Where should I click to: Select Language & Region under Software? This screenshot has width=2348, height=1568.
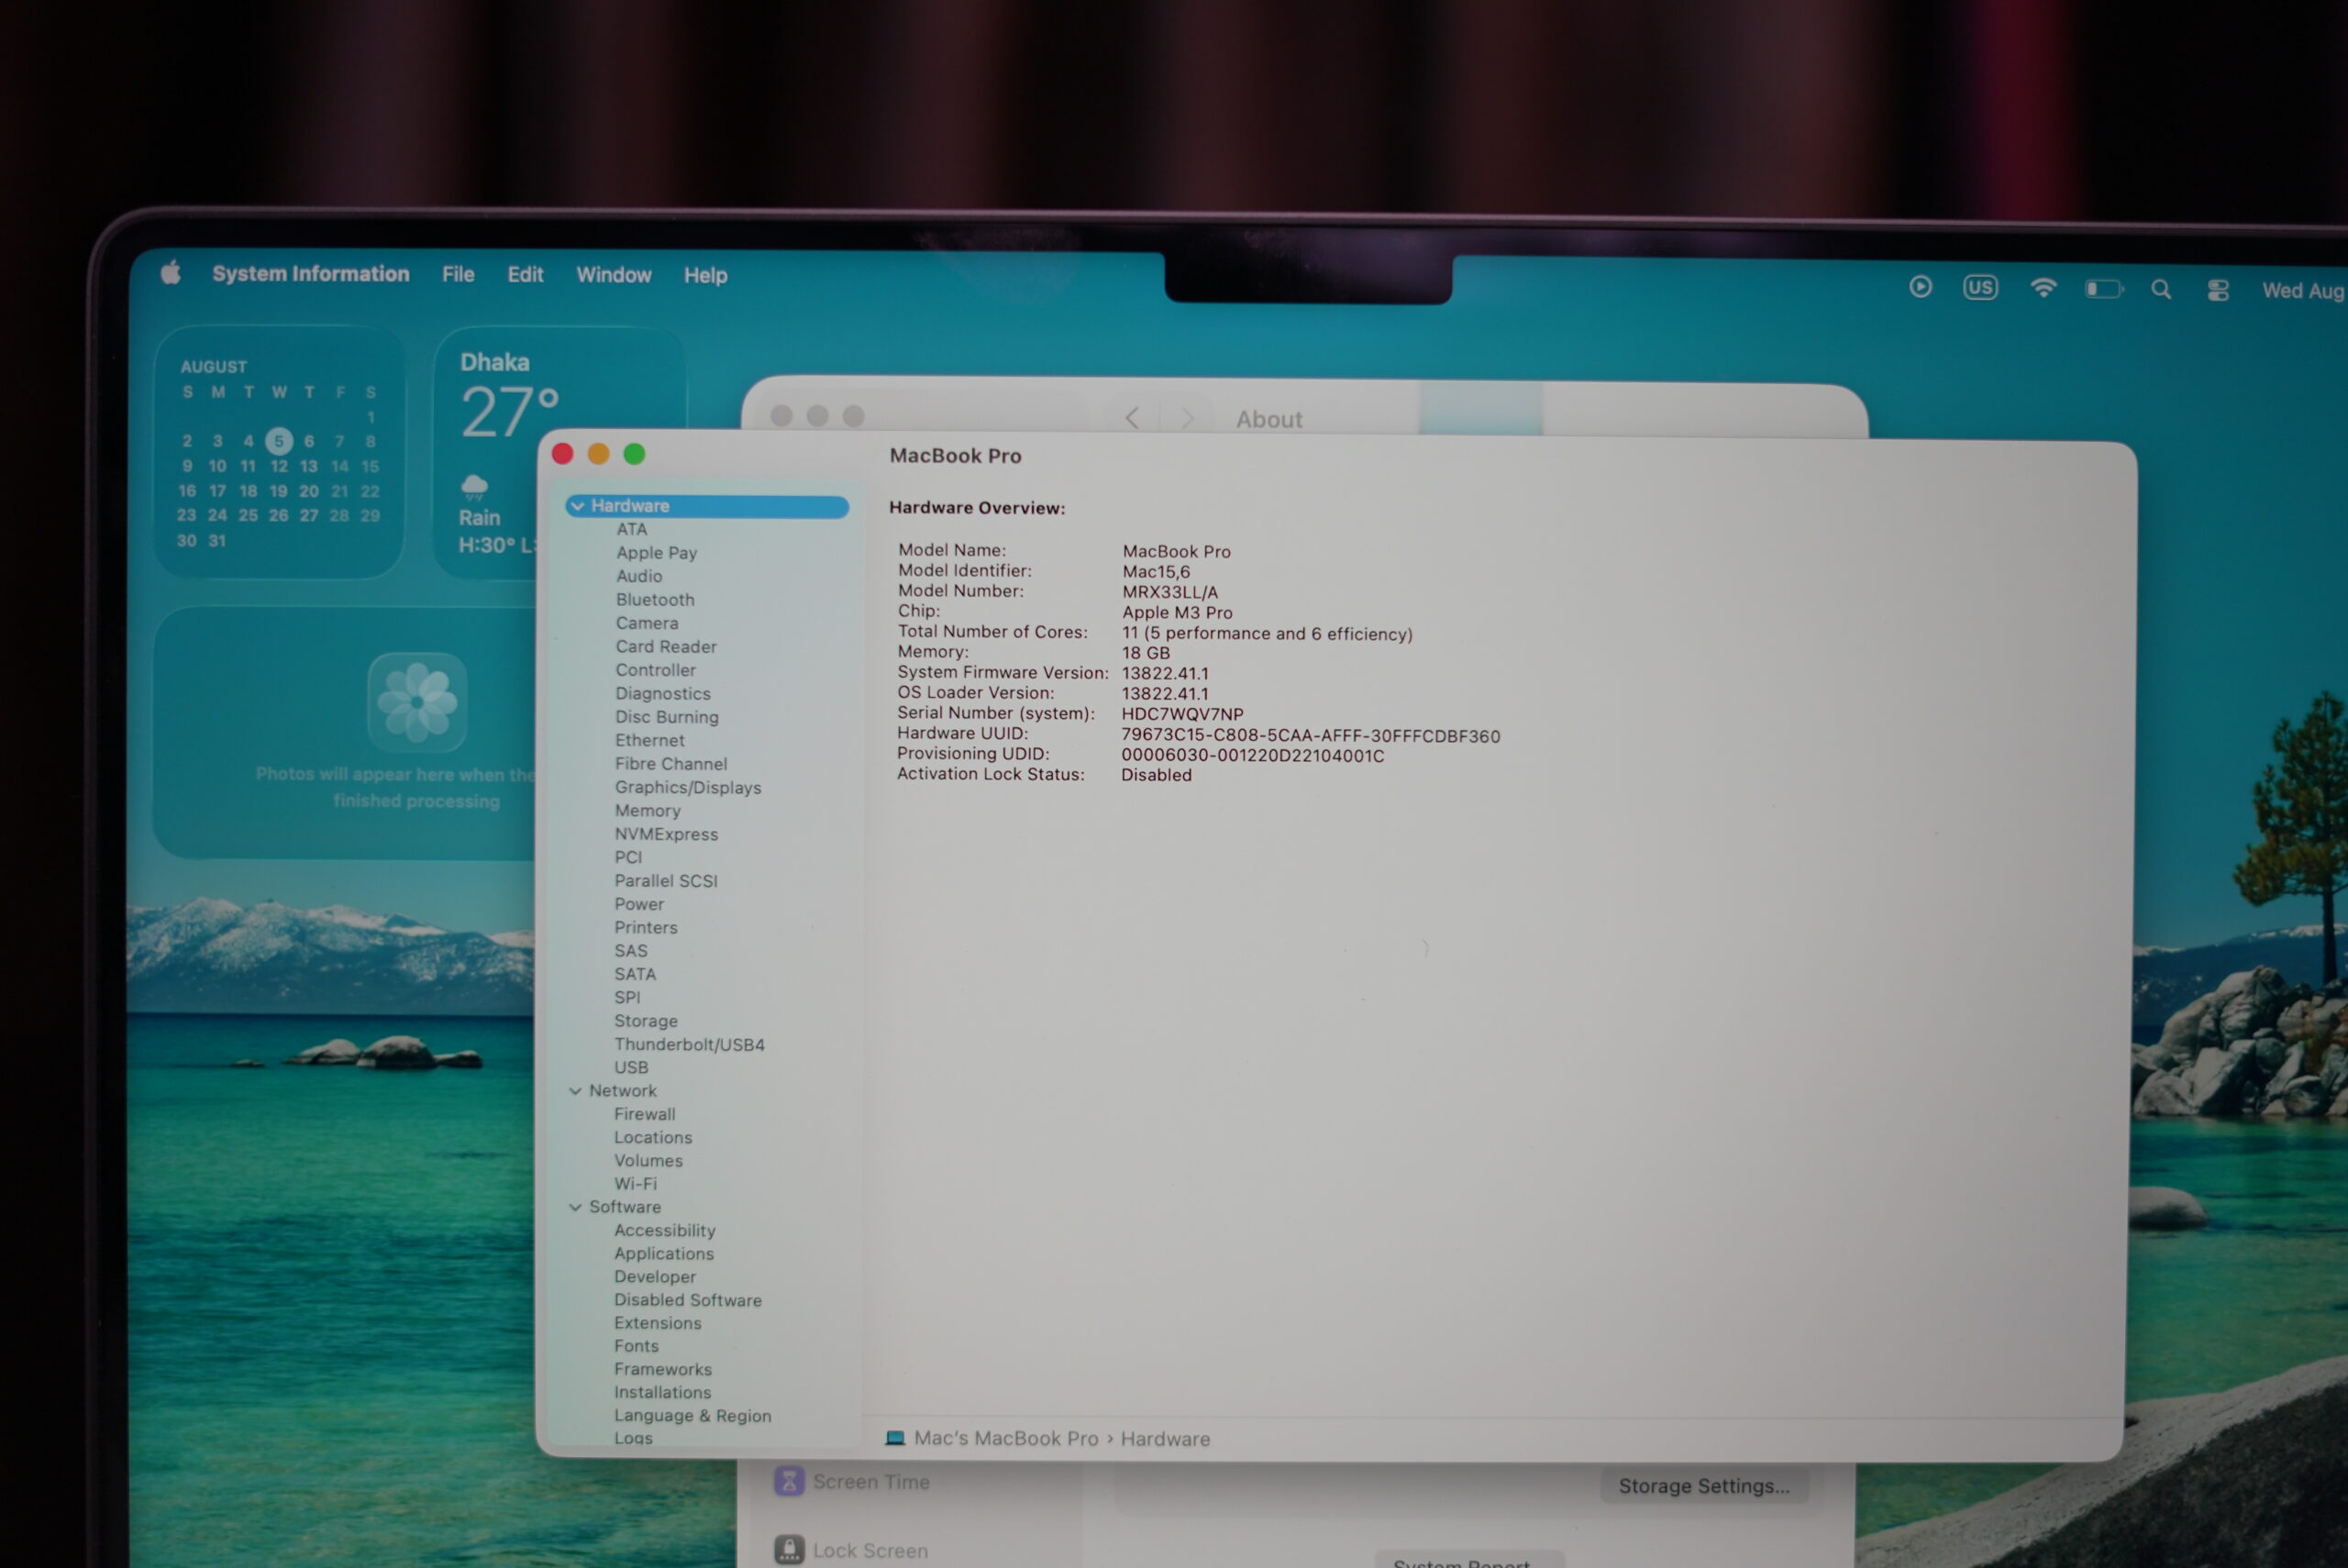pos(693,1416)
